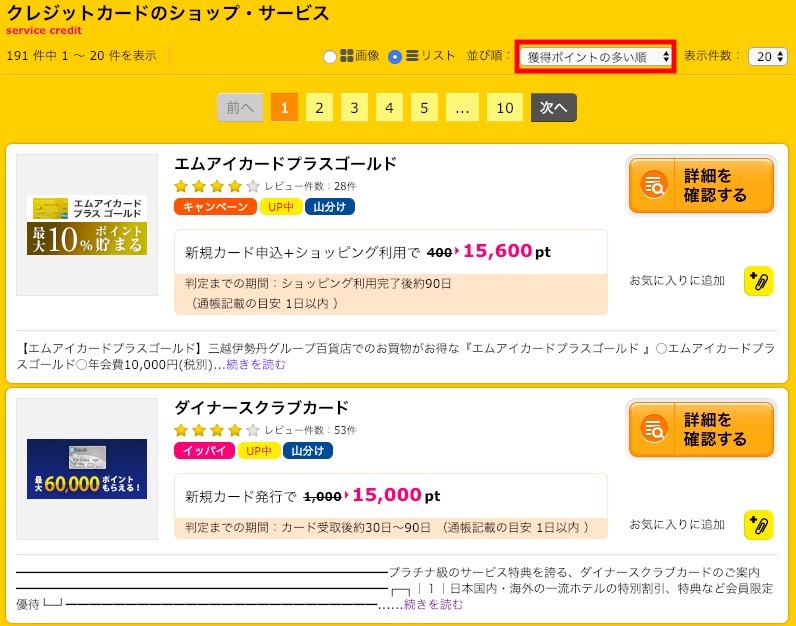The width and height of the screenshot is (796, 626).
Task: Open the 表示件数 20 dropdown
Action: pos(768,56)
